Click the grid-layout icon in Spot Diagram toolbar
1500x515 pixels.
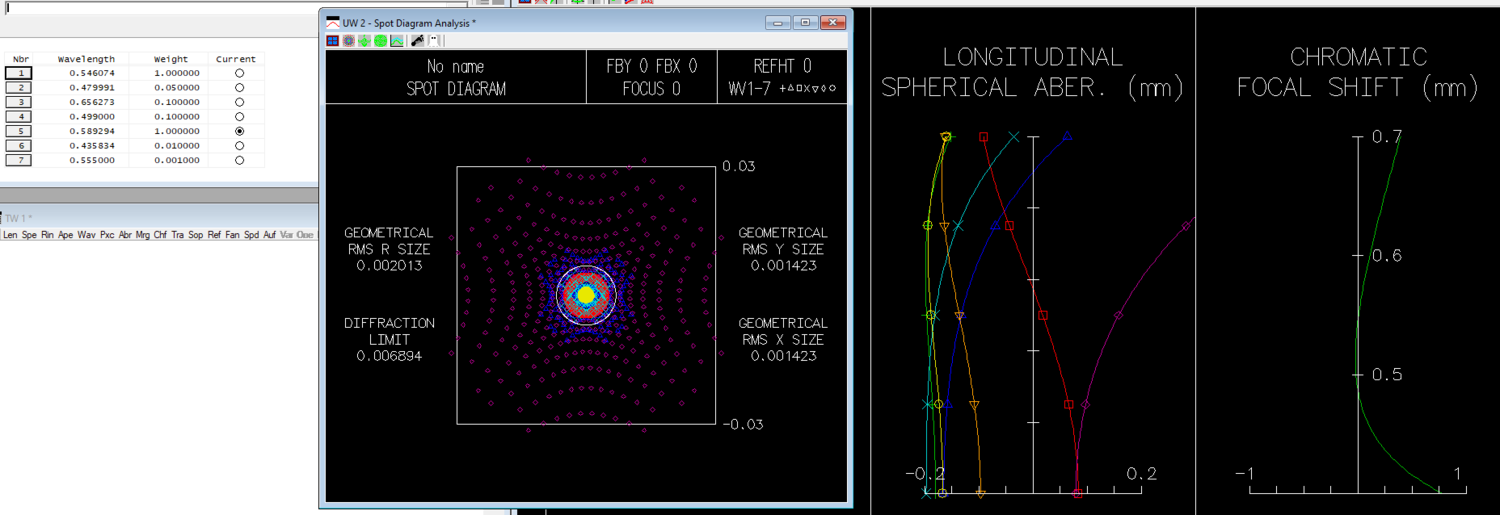(x=332, y=41)
